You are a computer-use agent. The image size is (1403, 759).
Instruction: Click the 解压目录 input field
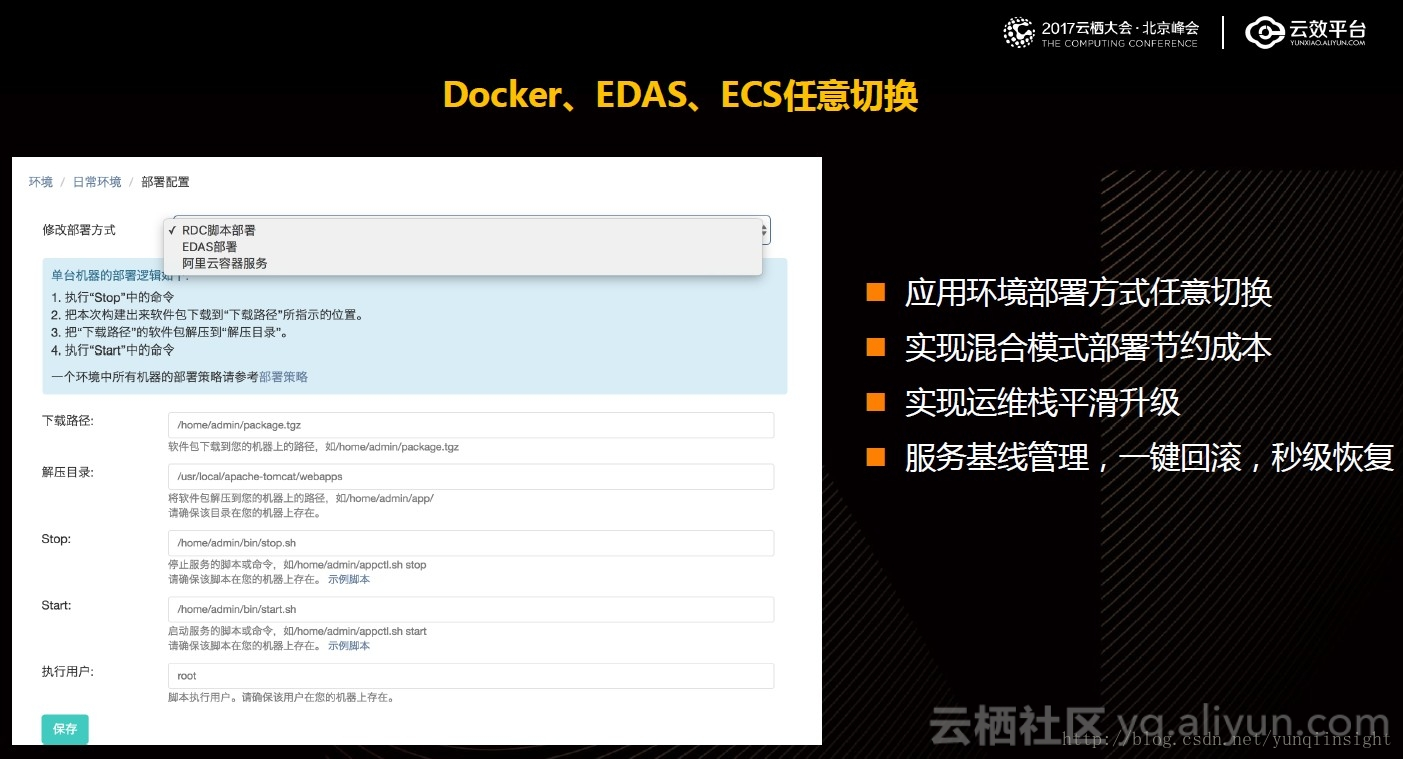click(x=471, y=477)
